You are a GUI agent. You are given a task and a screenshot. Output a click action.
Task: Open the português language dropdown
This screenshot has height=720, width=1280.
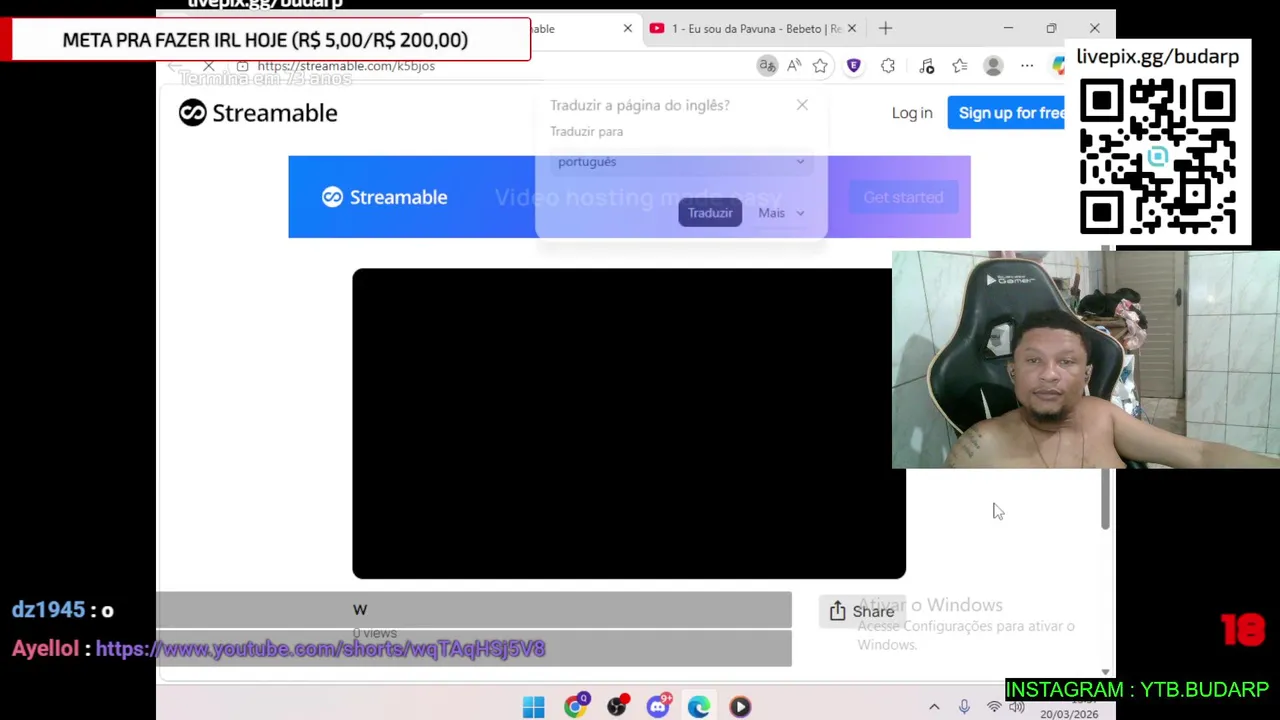click(x=680, y=161)
